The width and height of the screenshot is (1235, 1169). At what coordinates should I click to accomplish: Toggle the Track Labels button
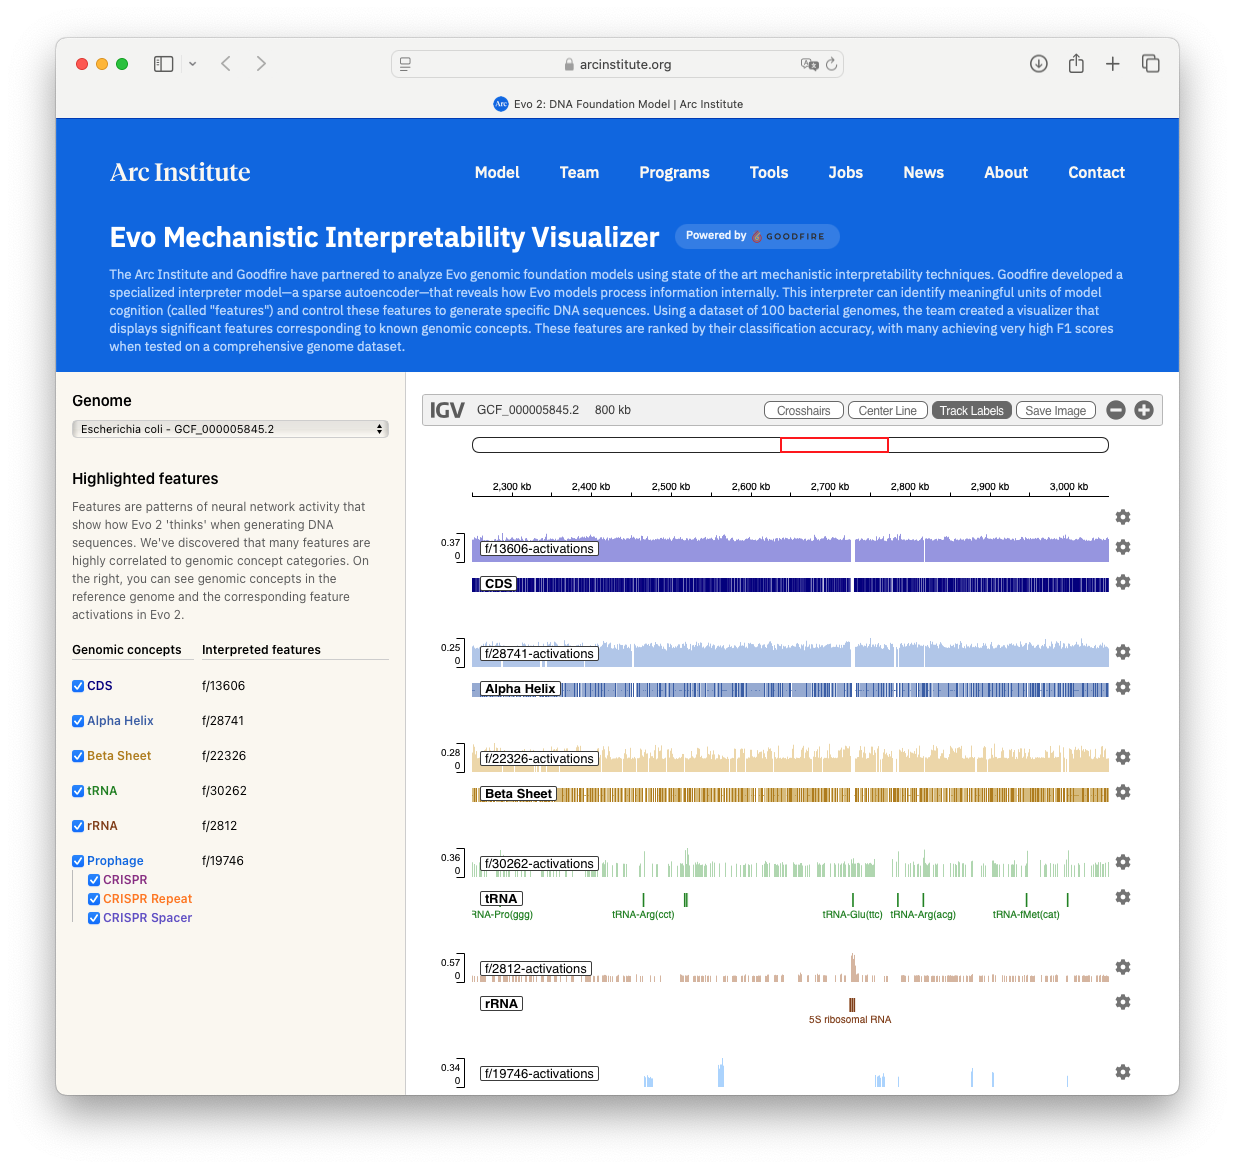[x=971, y=411]
